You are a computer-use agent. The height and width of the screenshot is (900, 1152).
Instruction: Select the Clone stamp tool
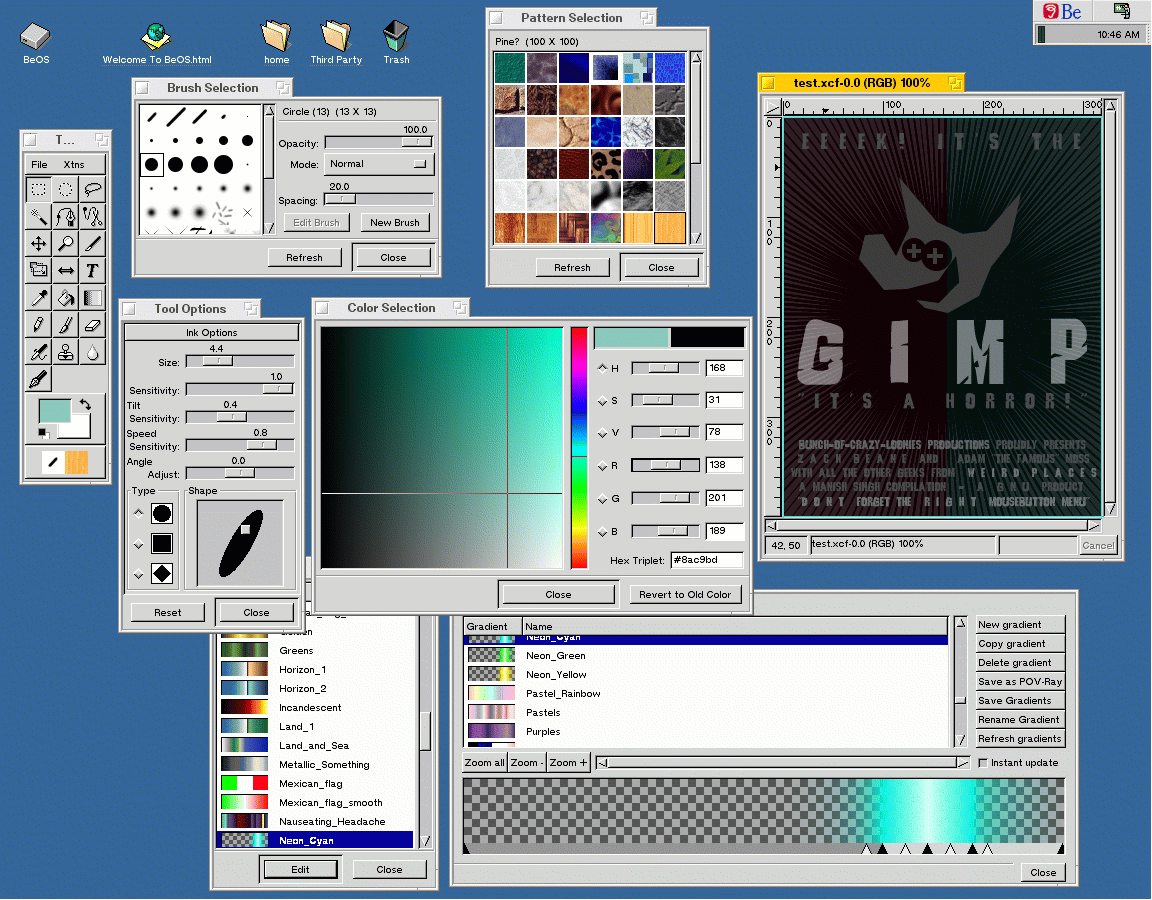[x=65, y=353]
